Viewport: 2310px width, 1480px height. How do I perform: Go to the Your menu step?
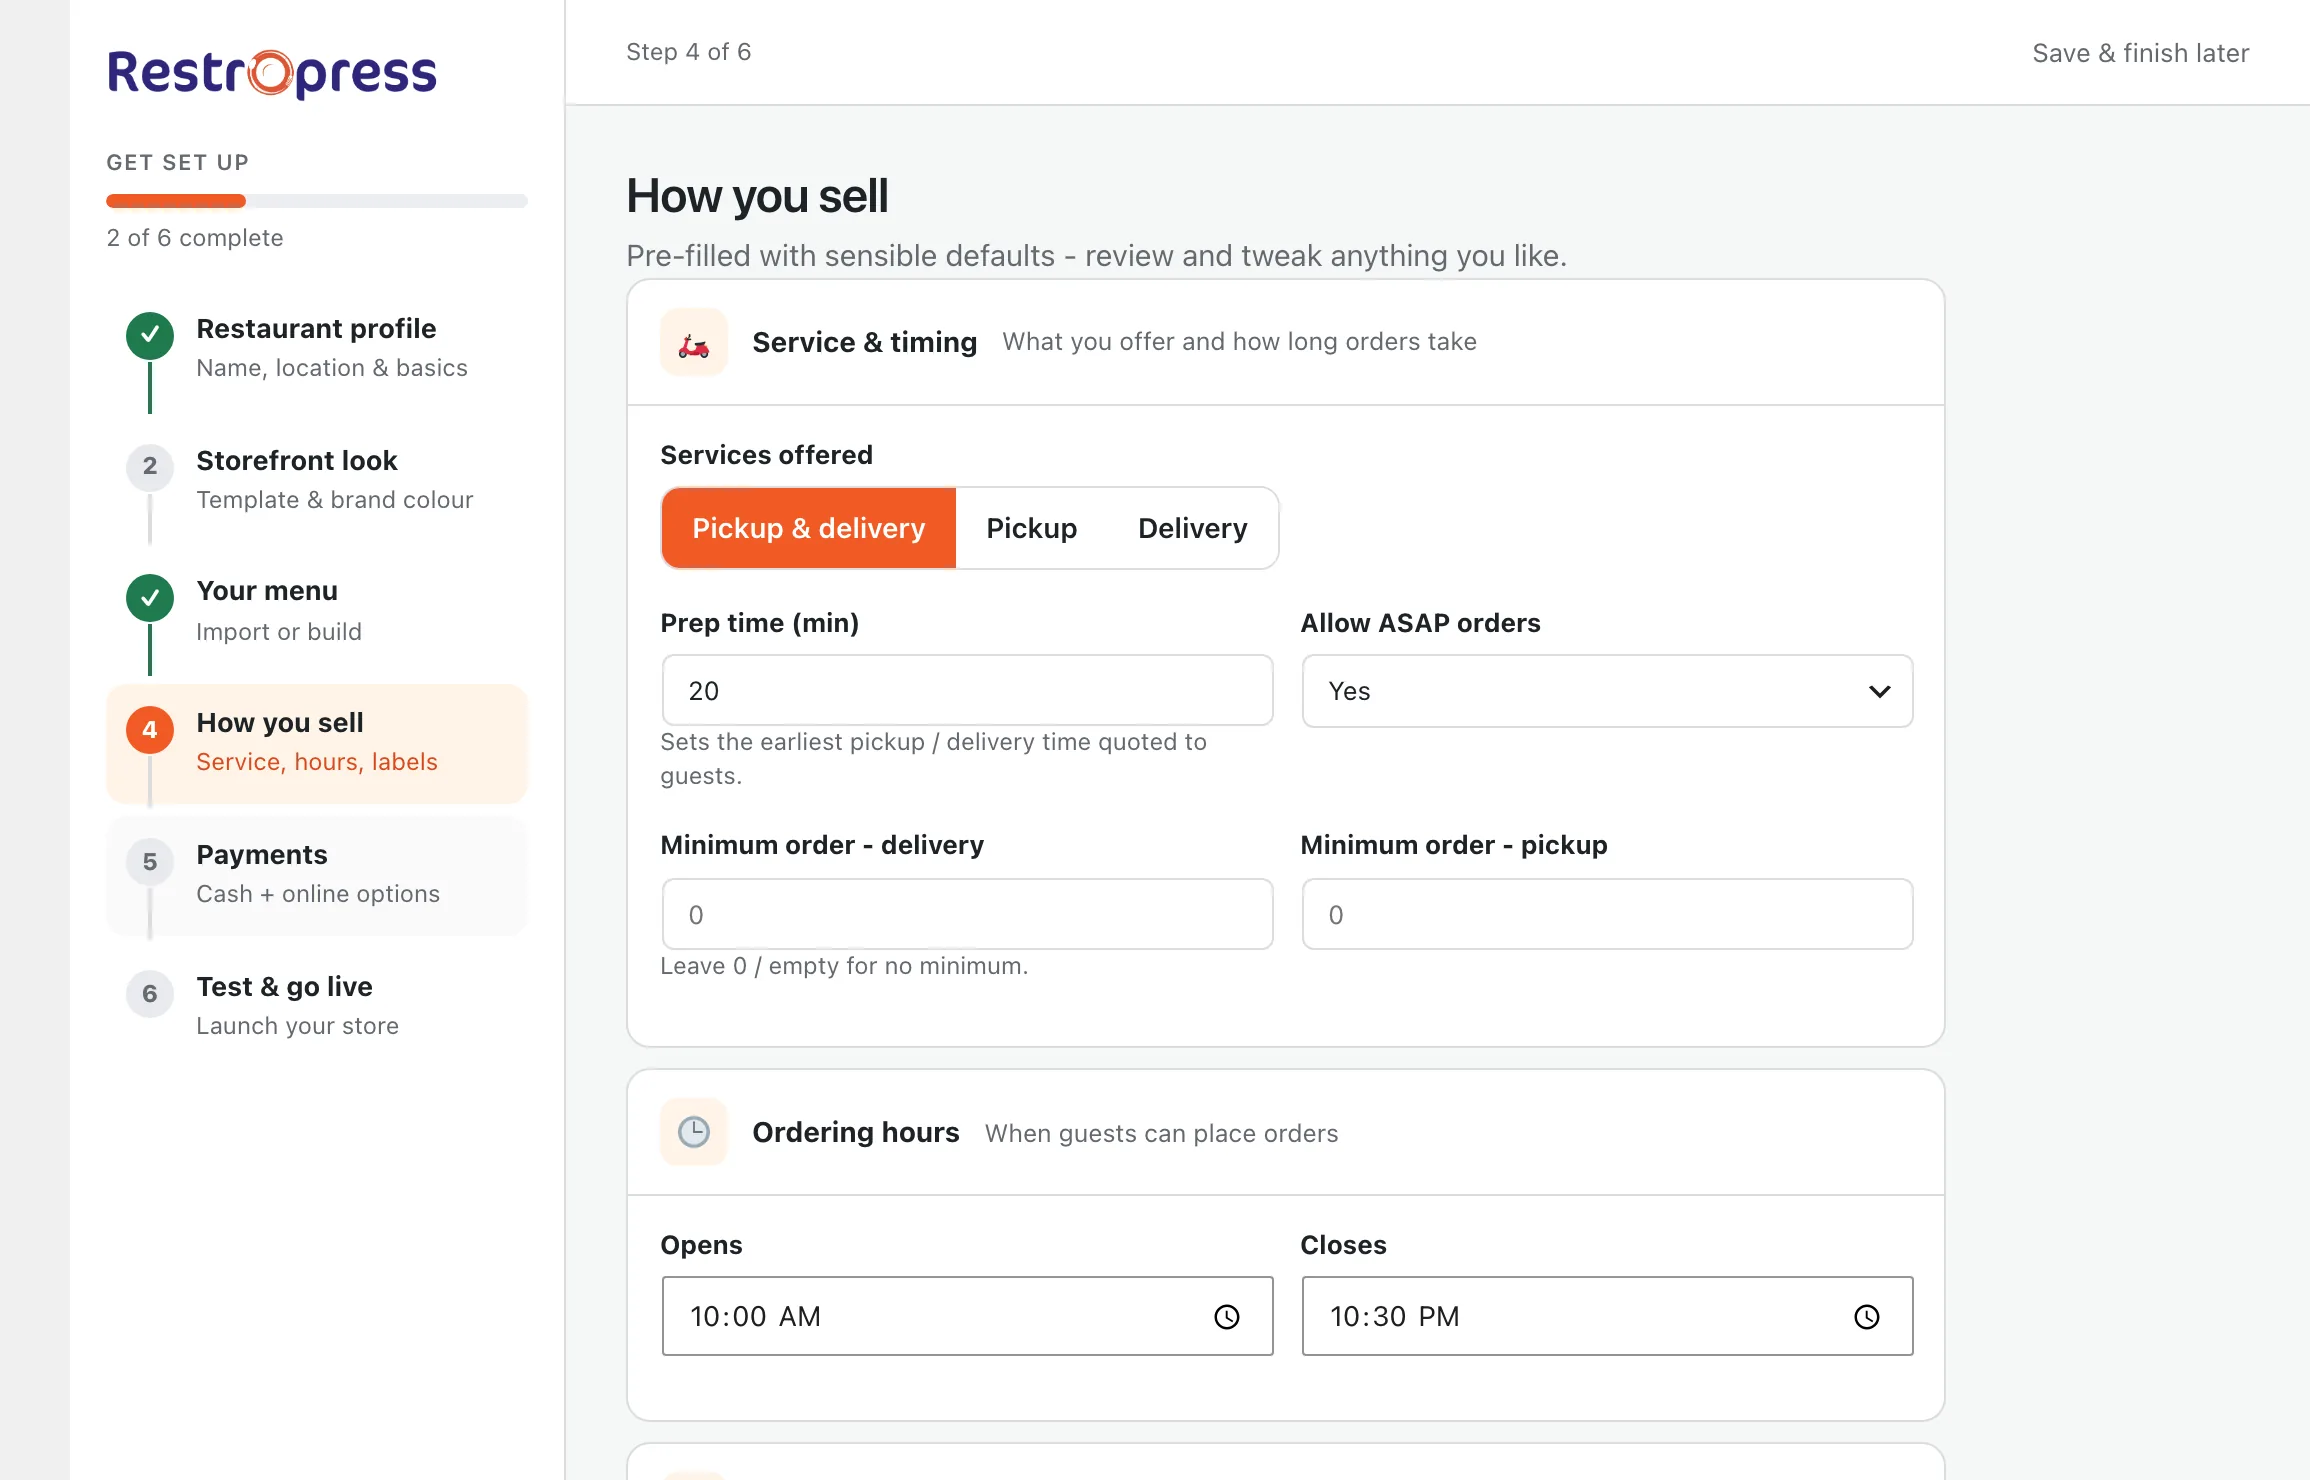pos(317,611)
